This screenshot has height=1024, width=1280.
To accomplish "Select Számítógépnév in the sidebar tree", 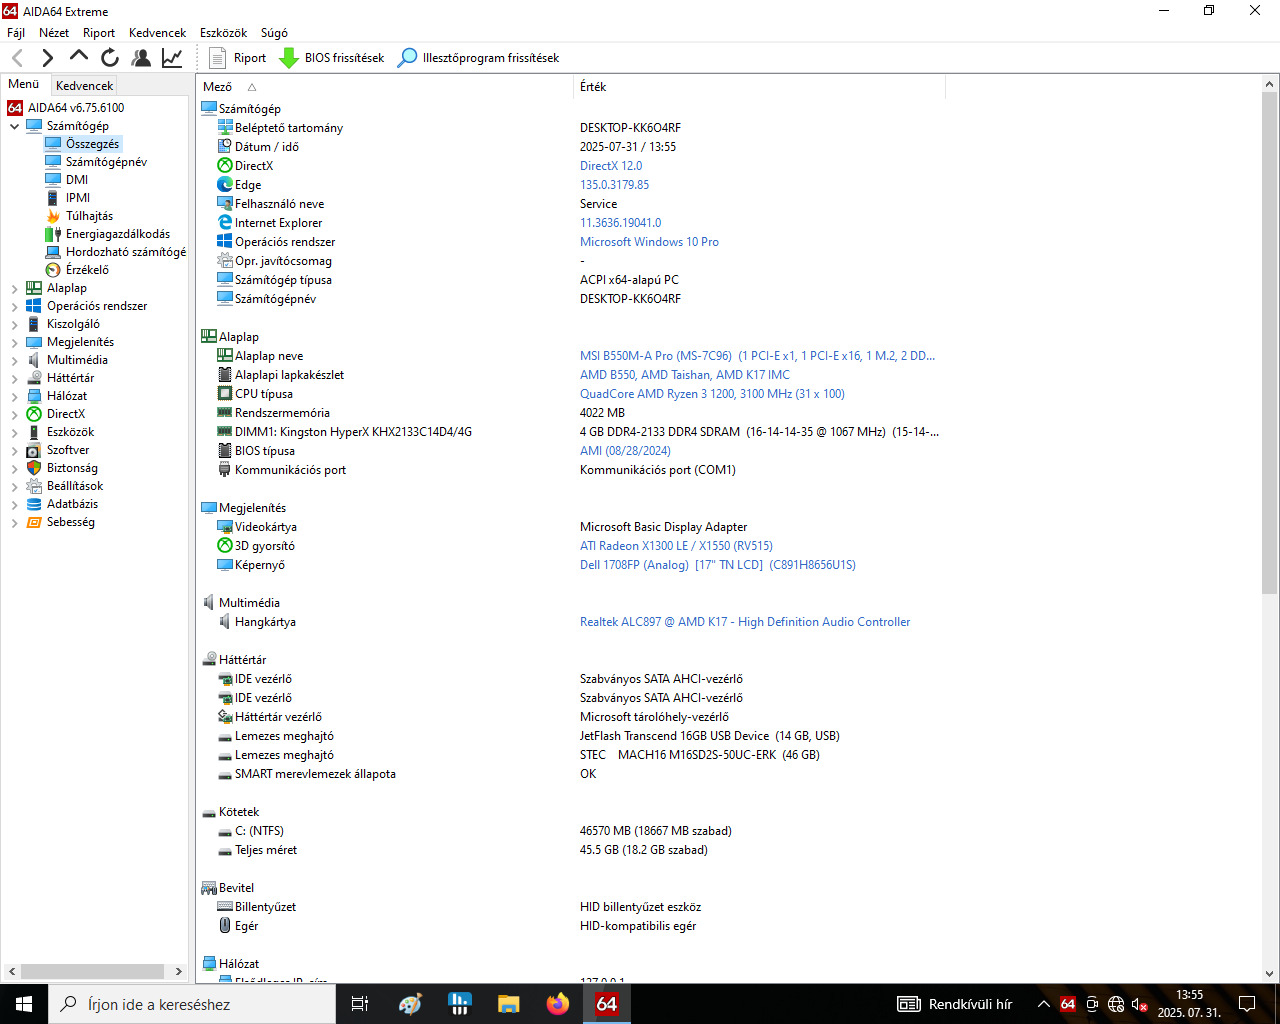I will point(106,162).
